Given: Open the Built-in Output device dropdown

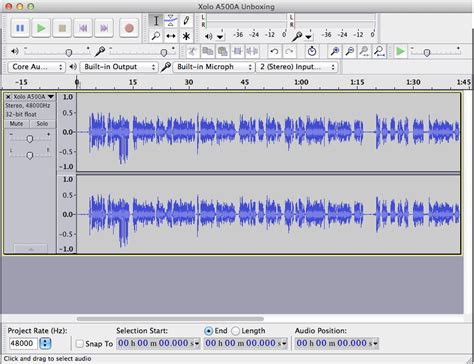Looking at the screenshot, I should pos(119,67).
